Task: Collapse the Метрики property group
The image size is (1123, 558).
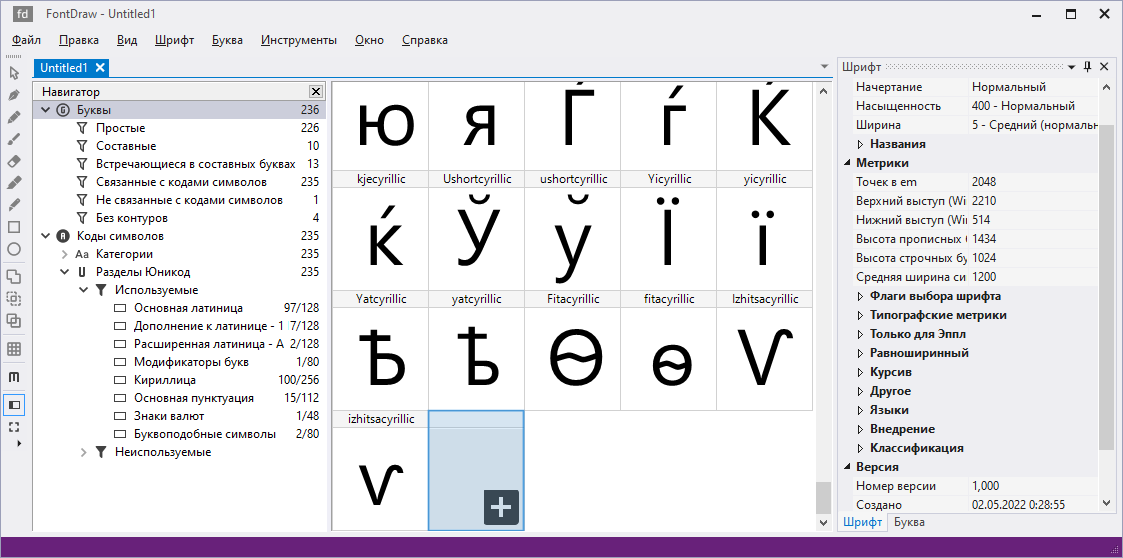Action: 847,163
